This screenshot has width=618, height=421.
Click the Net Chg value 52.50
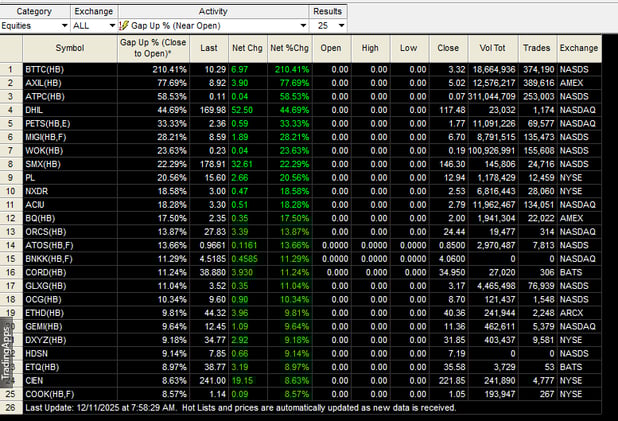pyautogui.click(x=242, y=110)
